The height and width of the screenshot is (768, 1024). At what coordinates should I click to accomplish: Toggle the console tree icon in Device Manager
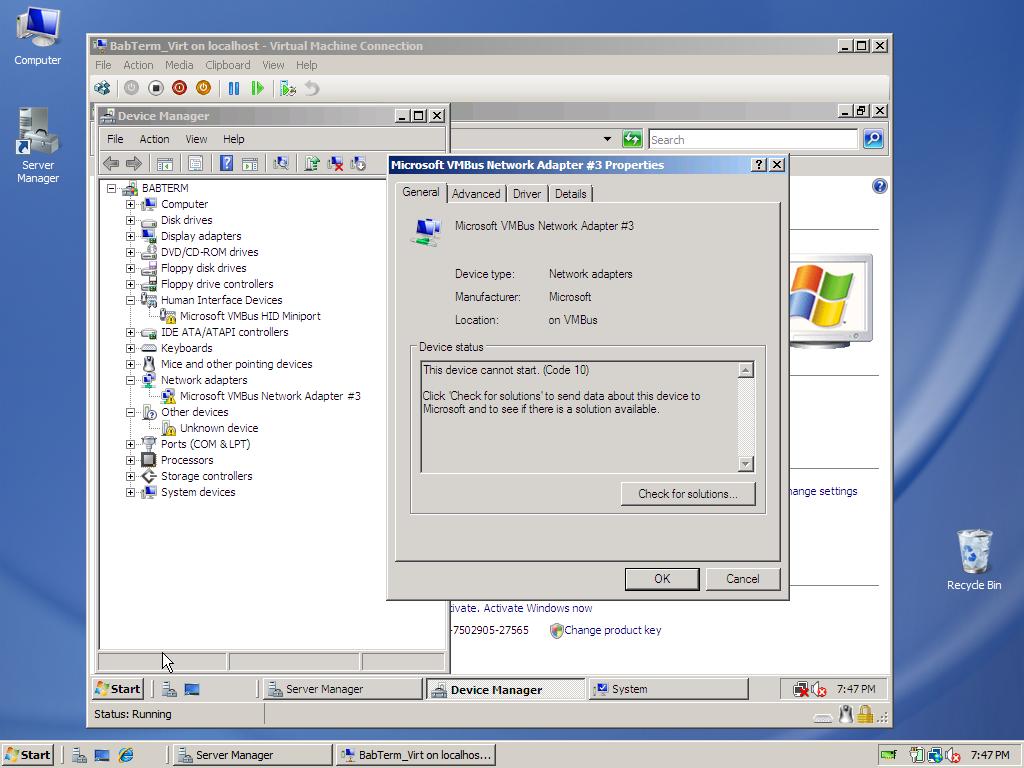165,163
